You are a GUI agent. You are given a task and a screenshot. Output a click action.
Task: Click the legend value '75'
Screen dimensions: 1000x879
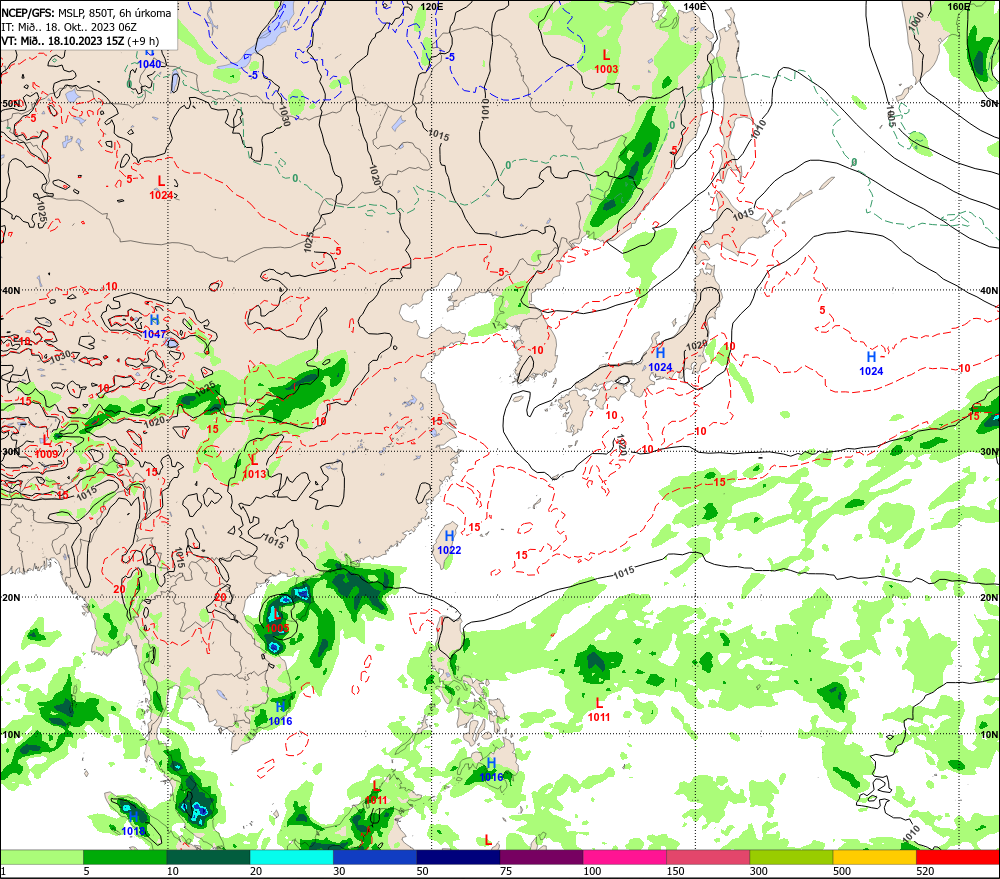[506, 871]
